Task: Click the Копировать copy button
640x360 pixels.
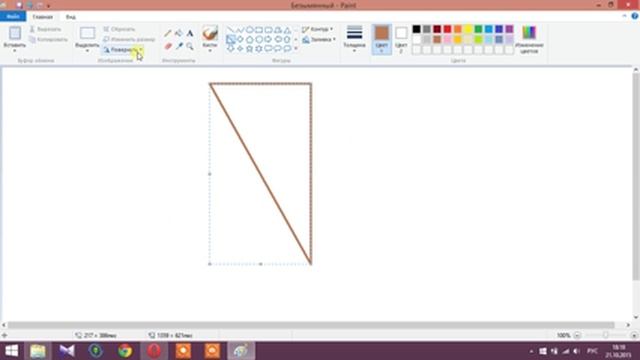Action: pos(49,40)
